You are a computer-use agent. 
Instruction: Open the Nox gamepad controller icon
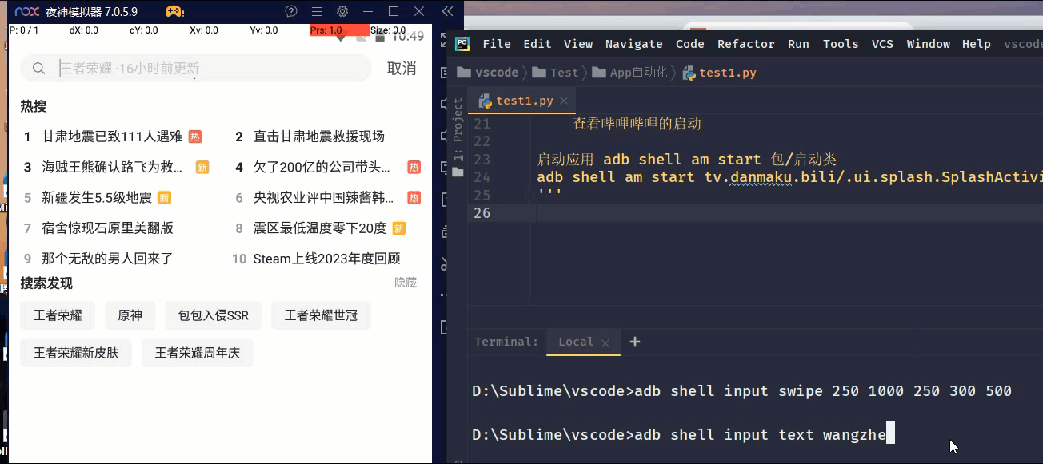tap(175, 11)
